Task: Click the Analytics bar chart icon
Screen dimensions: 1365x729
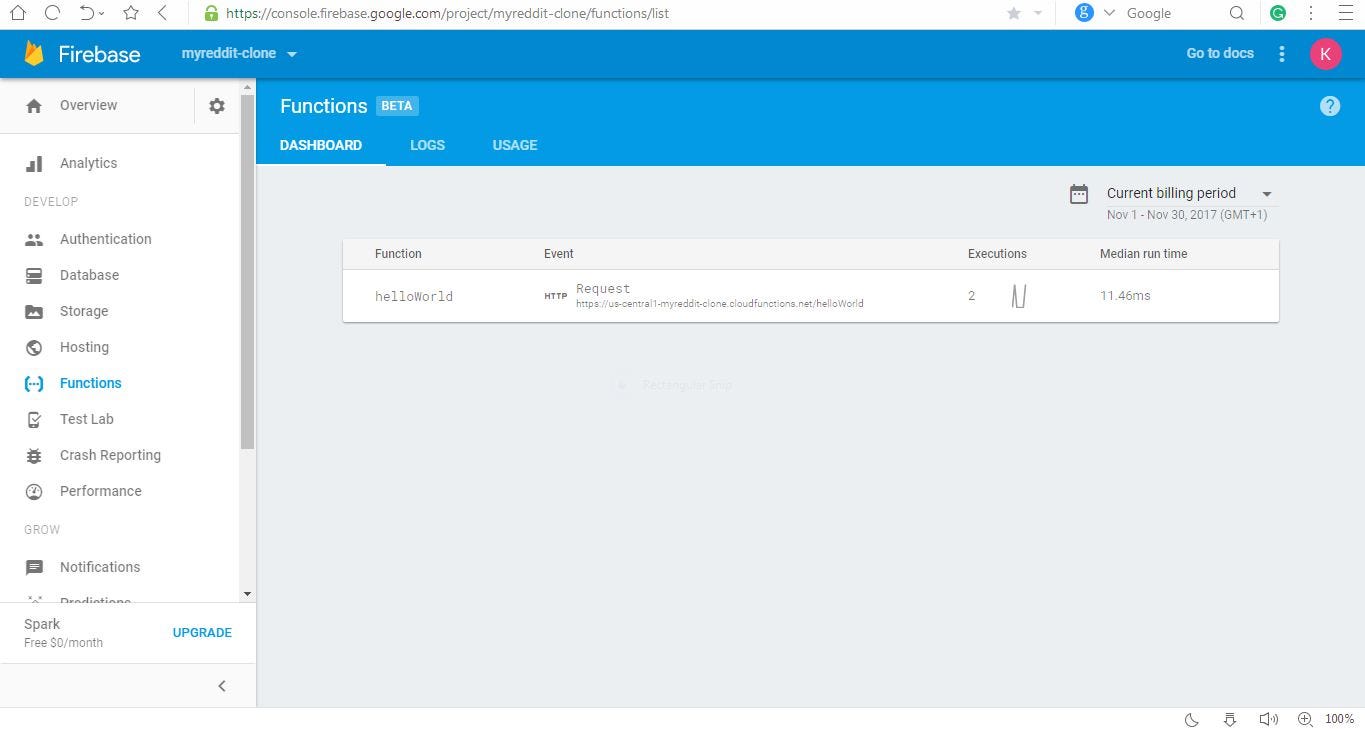Action: 34,163
